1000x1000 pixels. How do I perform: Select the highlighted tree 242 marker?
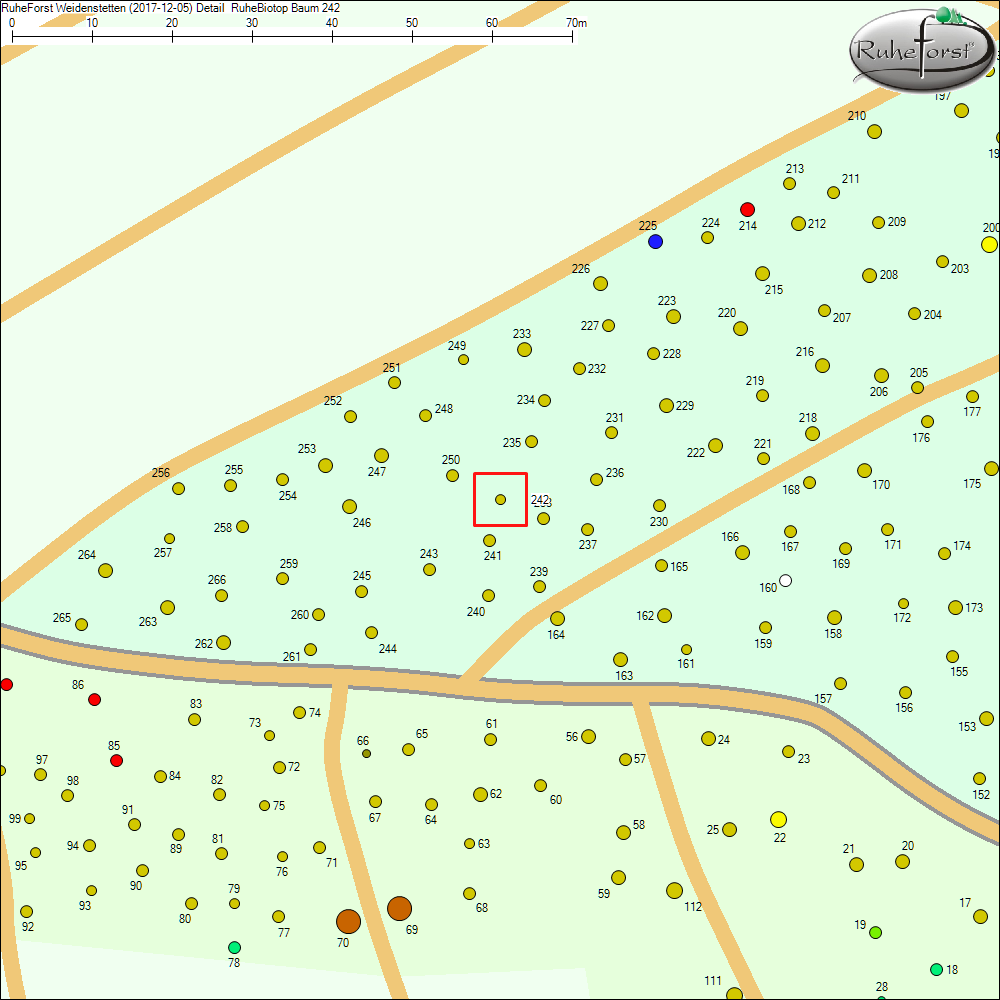pos(499,499)
